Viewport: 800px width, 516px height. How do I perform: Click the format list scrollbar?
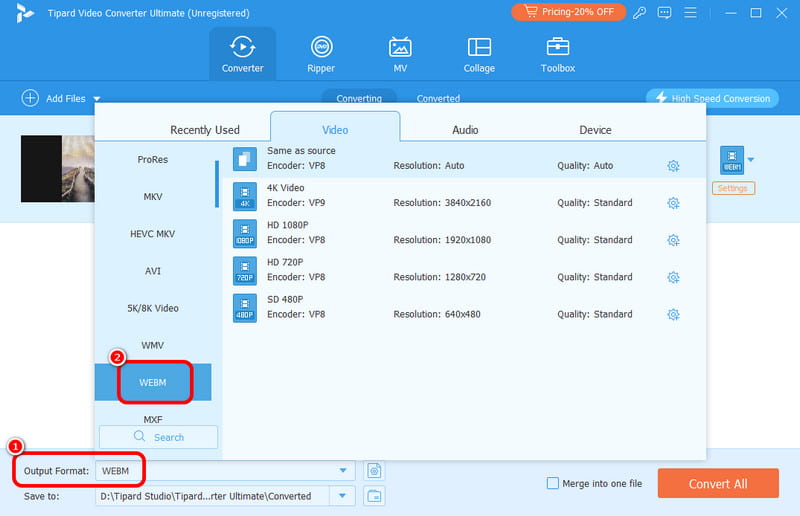217,184
